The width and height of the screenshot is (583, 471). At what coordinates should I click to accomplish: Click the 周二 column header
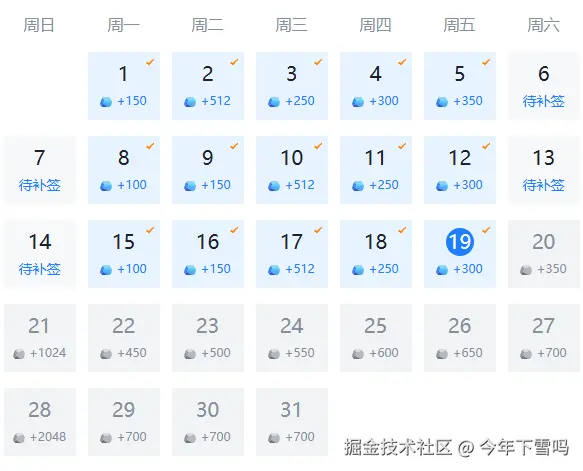(x=207, y=25)
